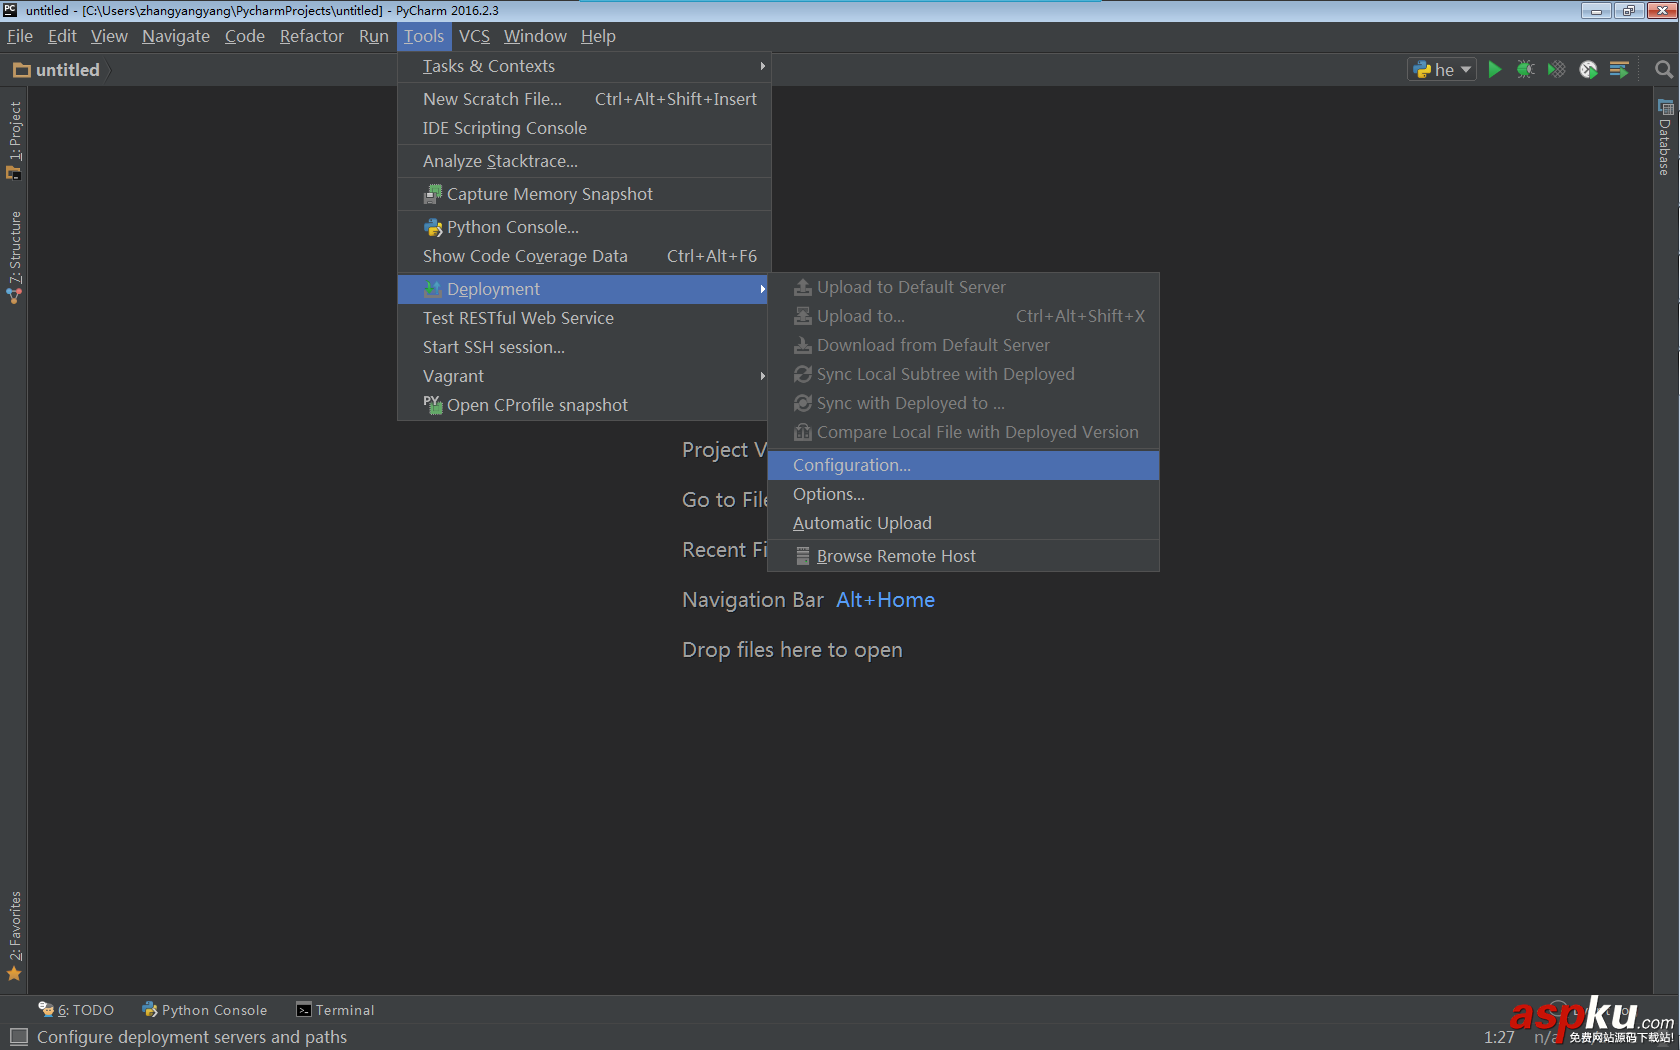Open the Python Console tool window tab
This screenshot has width=1680, height=1050.
coord(205,1010)
